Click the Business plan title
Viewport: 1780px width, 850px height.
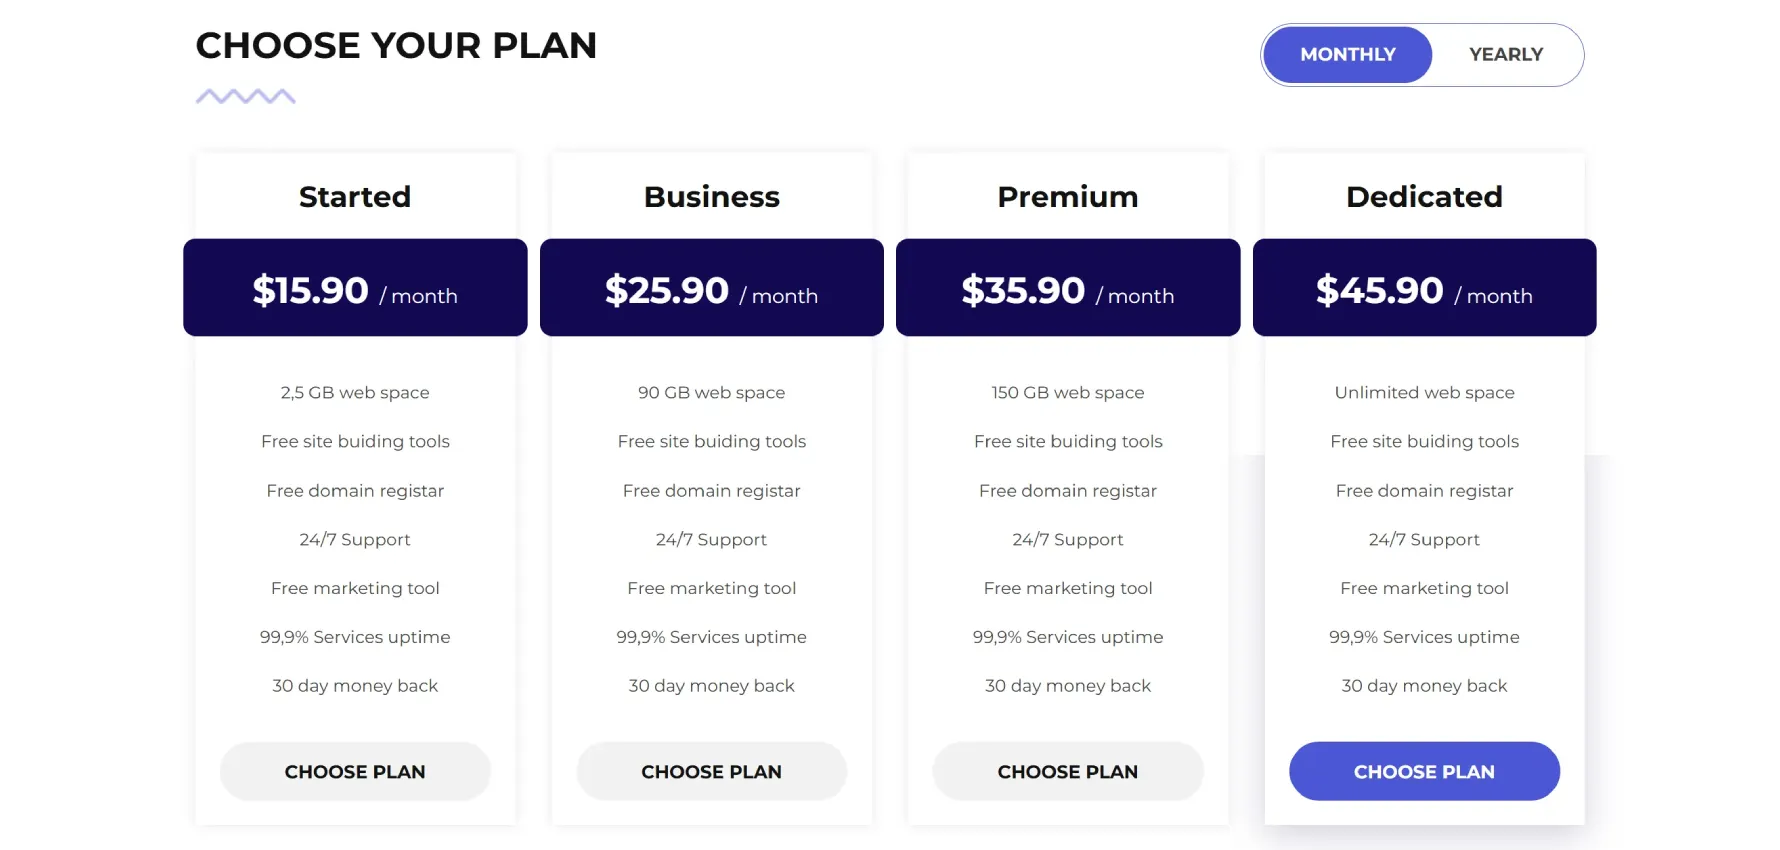coord(711,197)
